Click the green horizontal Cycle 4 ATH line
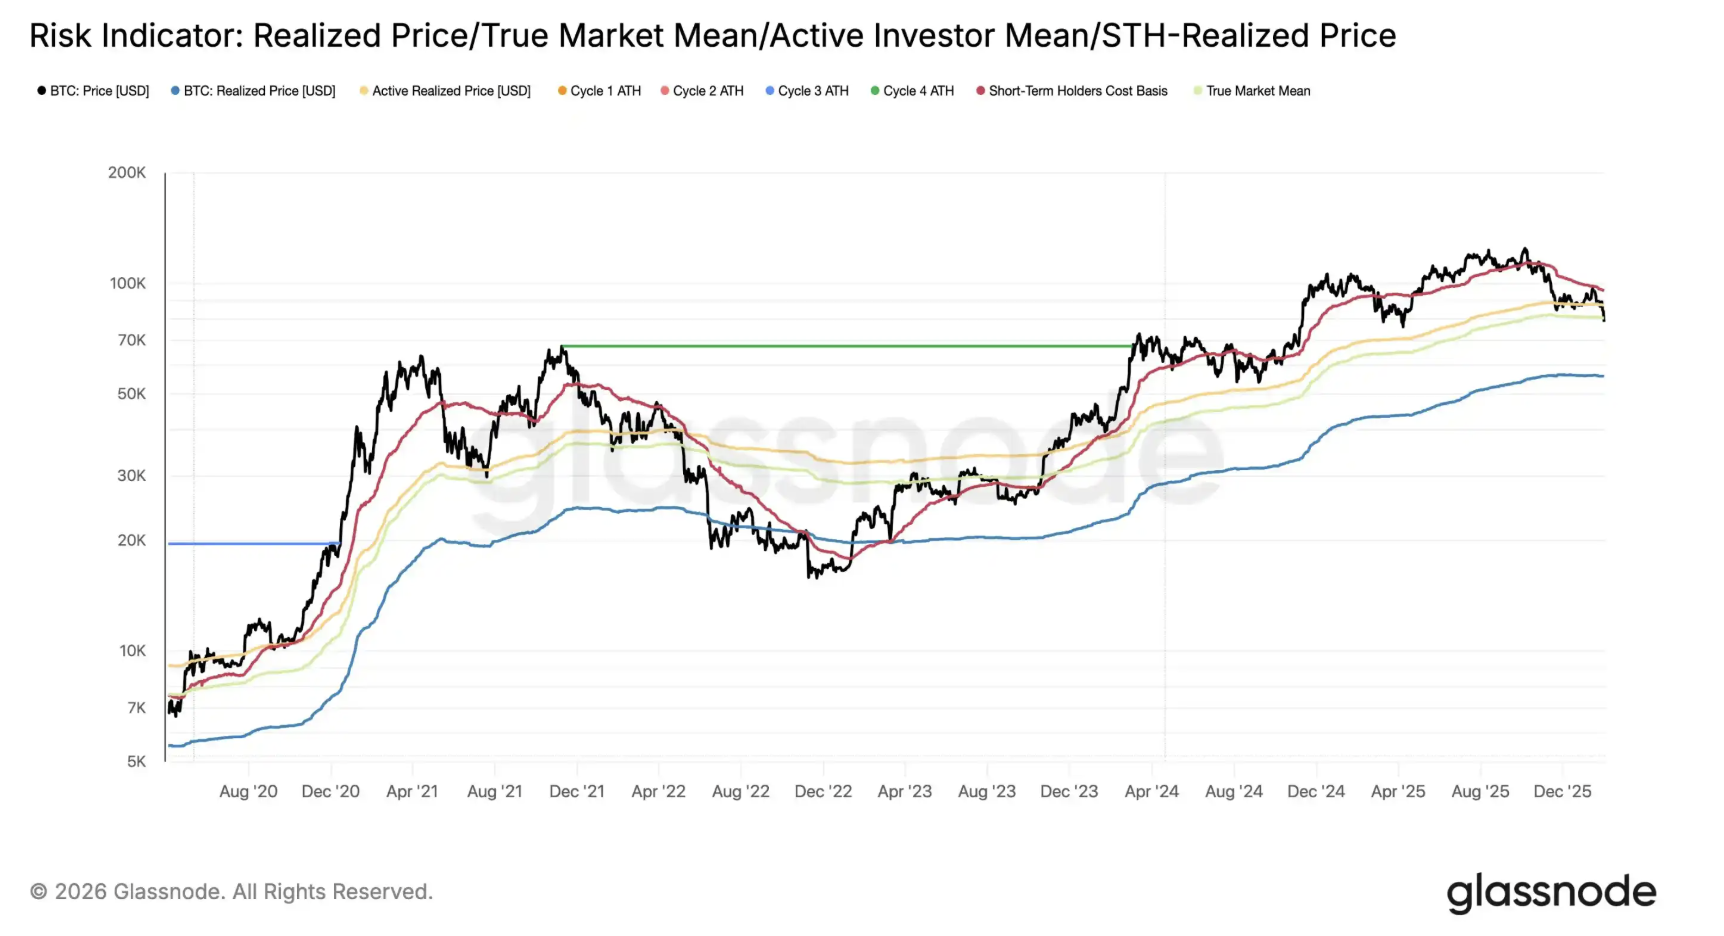 click(x=850, y=346)
